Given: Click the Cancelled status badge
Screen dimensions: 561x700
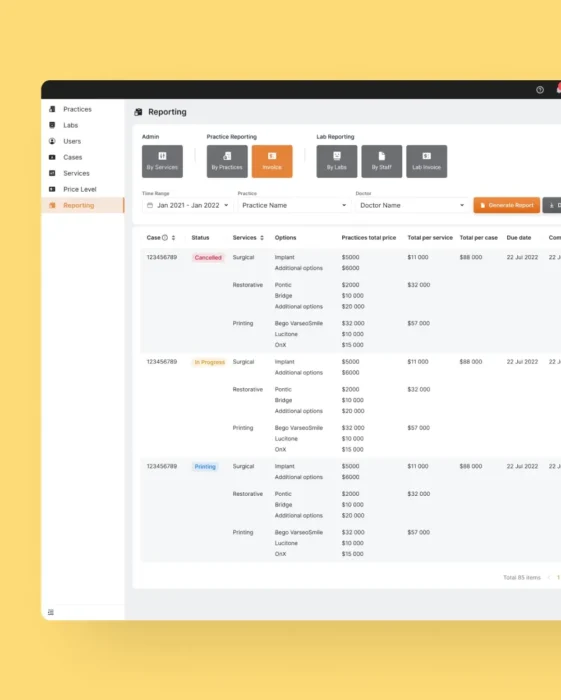Looking at the screenshot, I should point(208,258).
